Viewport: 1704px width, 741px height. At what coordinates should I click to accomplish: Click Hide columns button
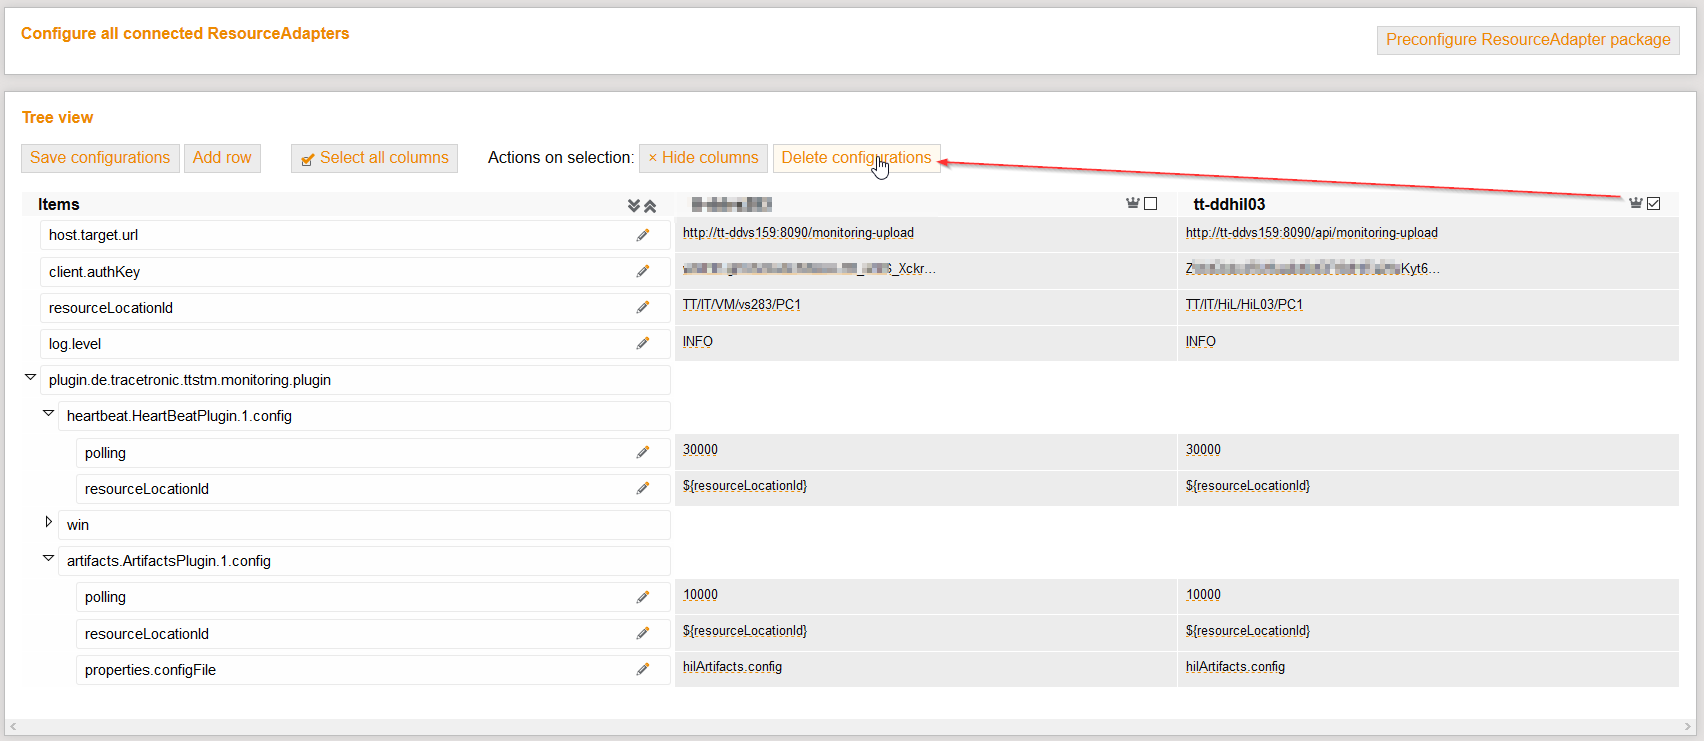tap(703, 158)
